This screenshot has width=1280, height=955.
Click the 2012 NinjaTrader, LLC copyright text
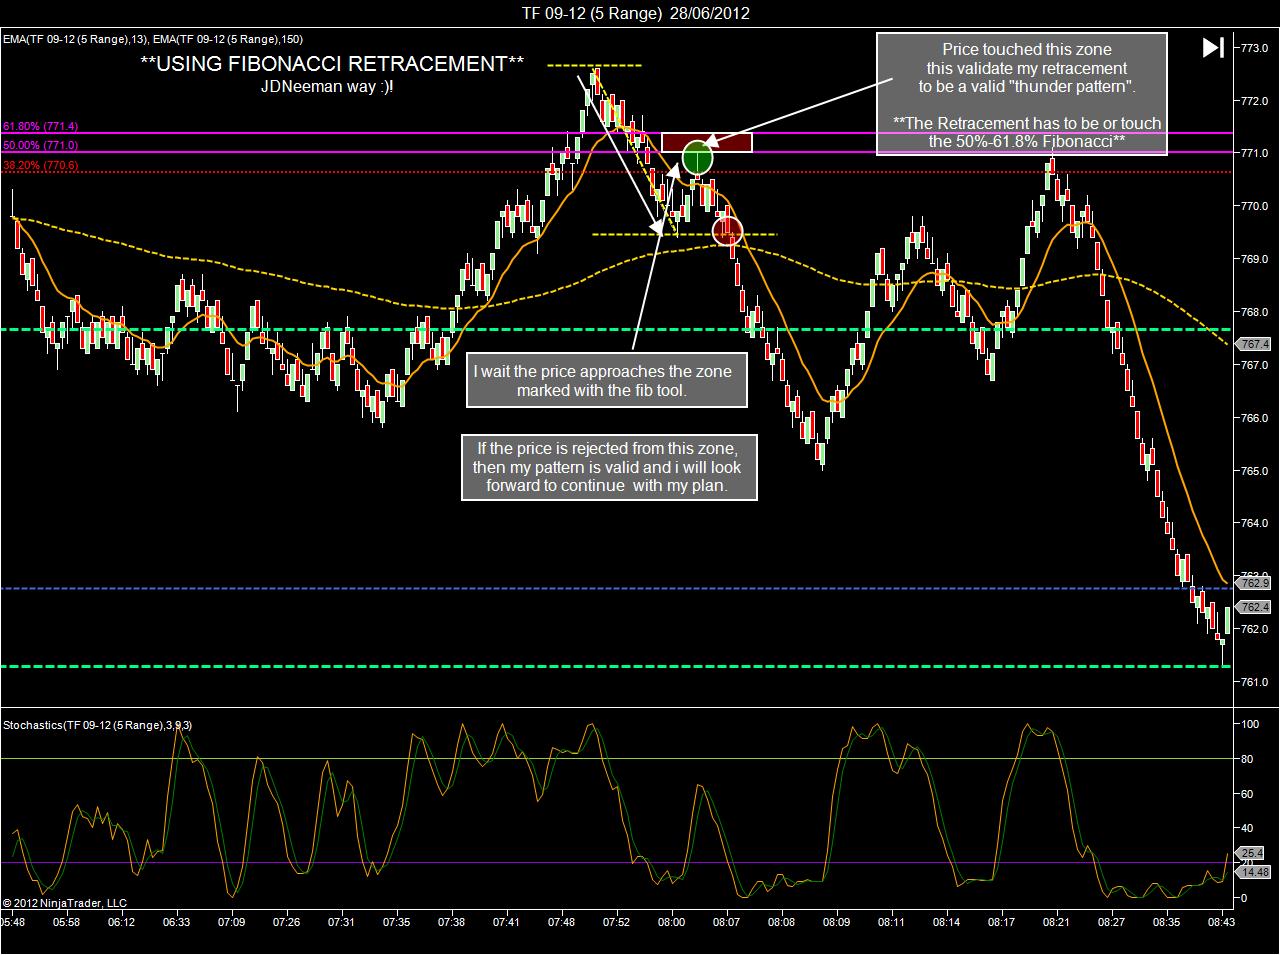65,903
